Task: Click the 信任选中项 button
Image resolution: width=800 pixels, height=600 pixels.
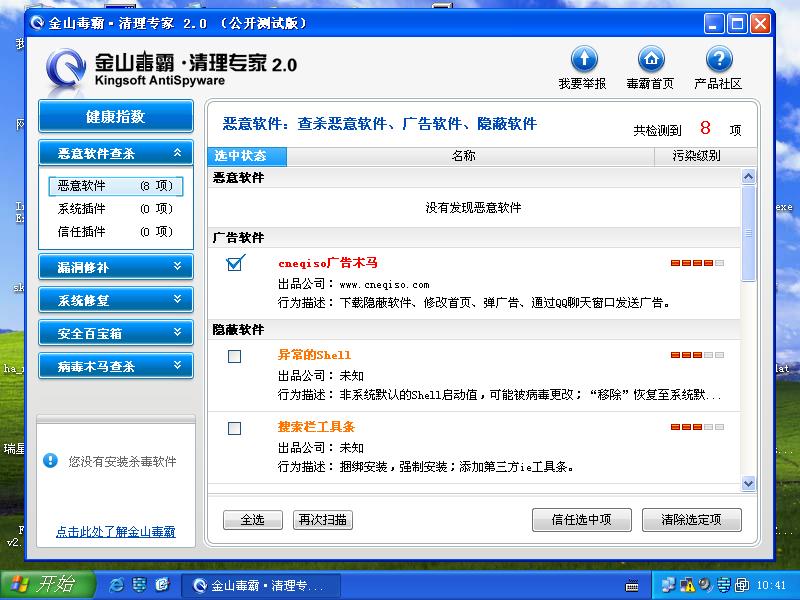Action: point(582,520)
